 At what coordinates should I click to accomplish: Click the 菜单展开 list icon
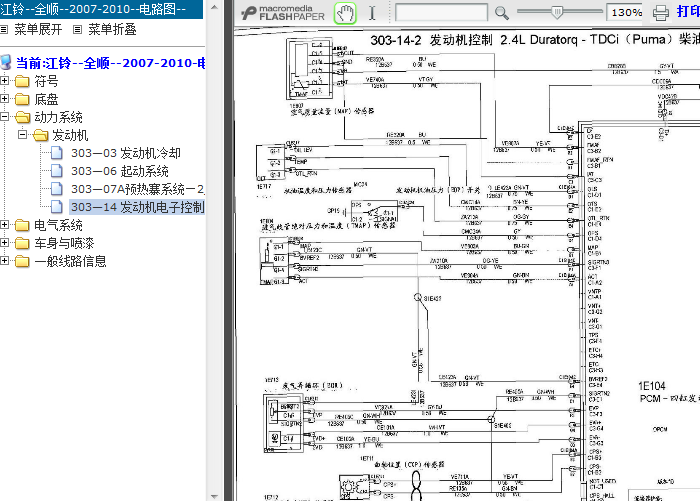click(x=6, y=30)
